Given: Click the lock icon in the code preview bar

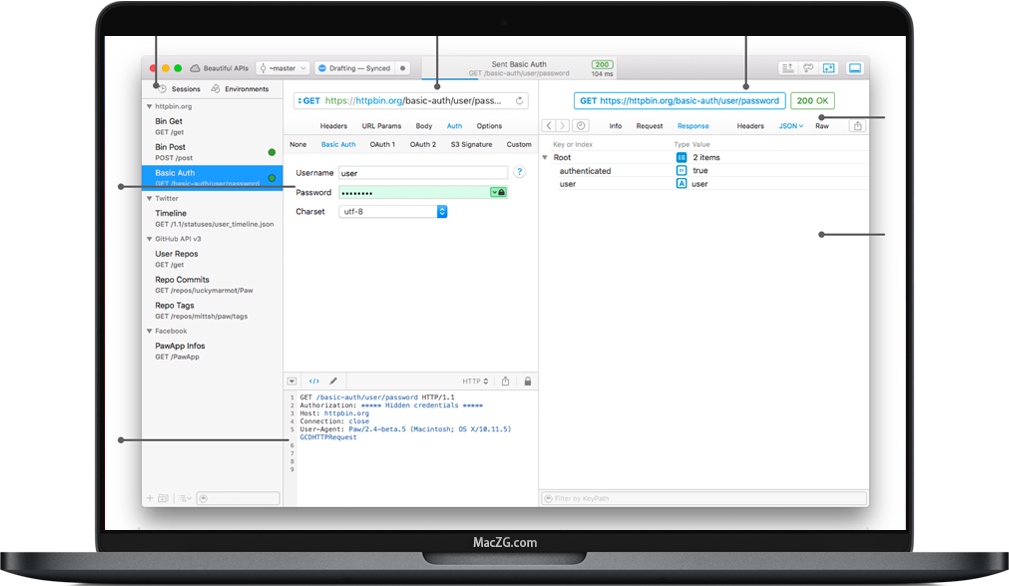Looking at the screenshot, I should click(x=527, y=381).
